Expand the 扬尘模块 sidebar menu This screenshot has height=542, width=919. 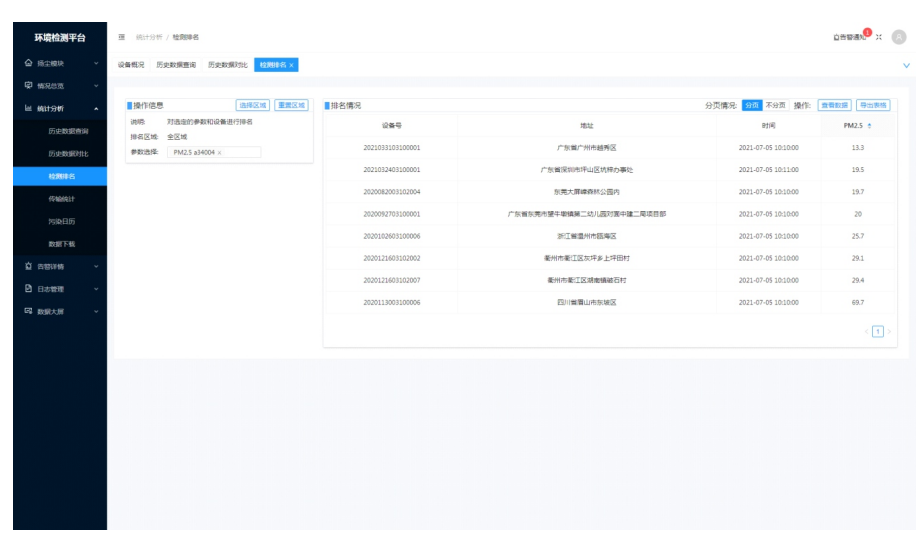pos(60,63)
